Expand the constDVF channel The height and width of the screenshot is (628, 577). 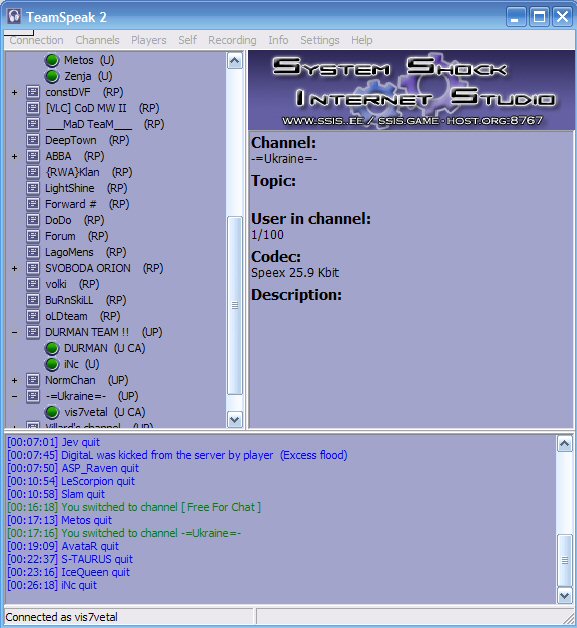coord(14,93)
